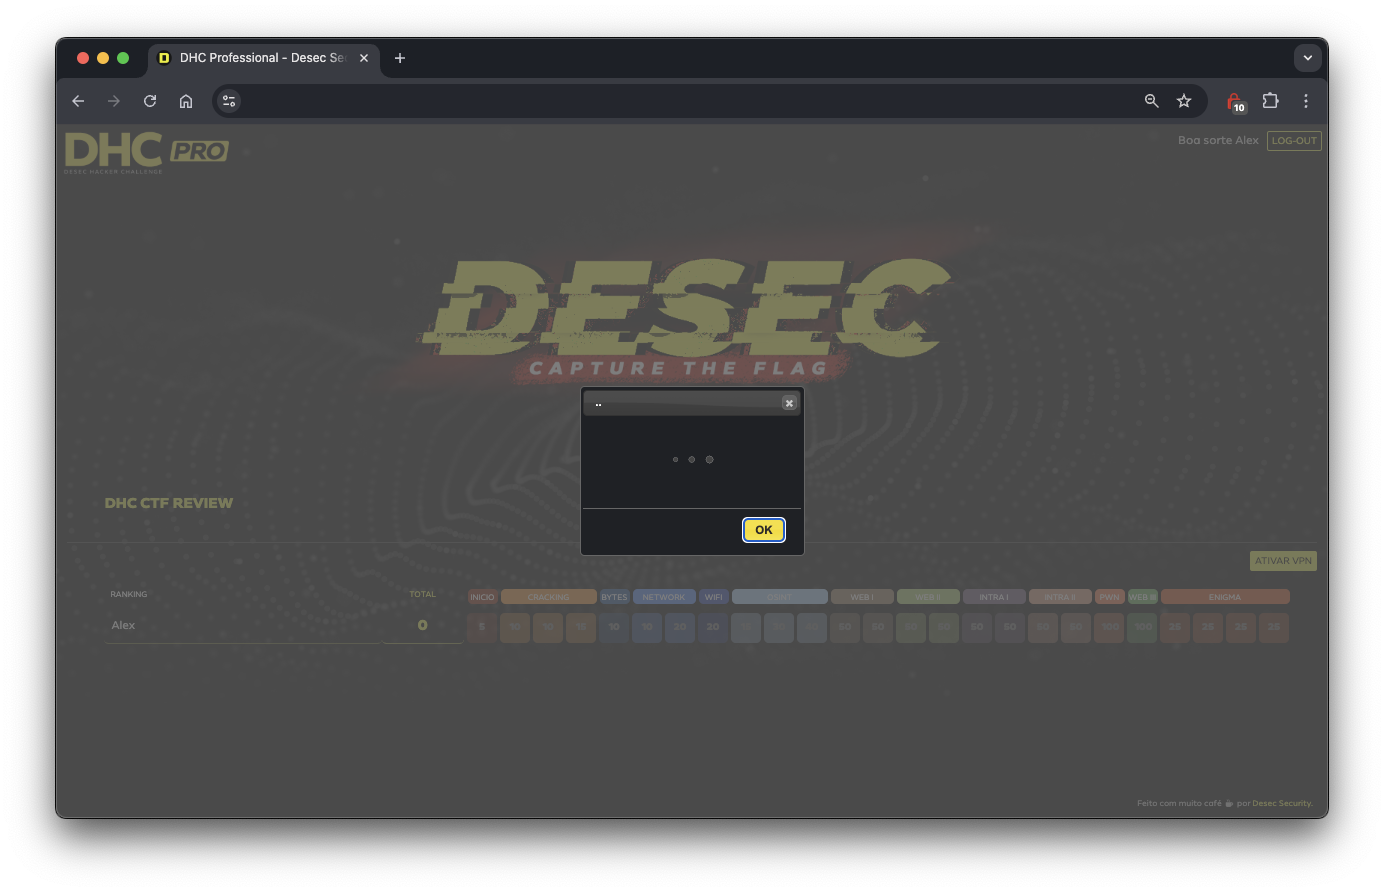1384x892 pixels.
Task: Click the browser back arrow
Action: tap(78, 101)
